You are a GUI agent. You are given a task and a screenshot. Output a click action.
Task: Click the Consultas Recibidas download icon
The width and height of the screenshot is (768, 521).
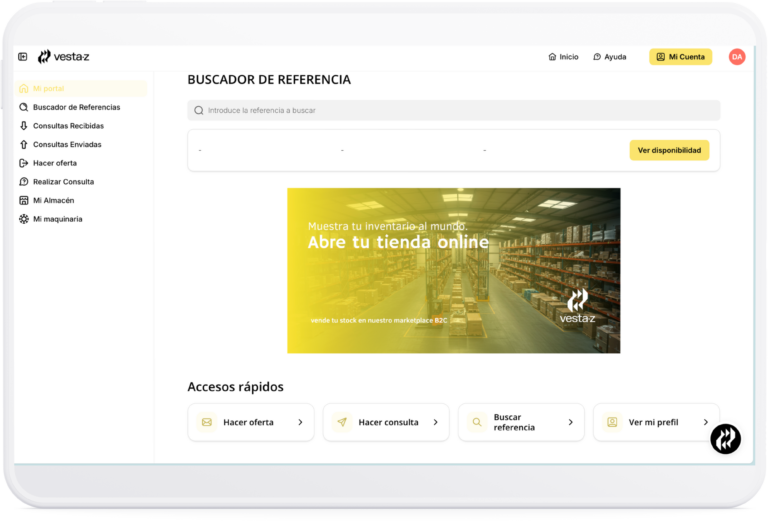coord(24,126)
